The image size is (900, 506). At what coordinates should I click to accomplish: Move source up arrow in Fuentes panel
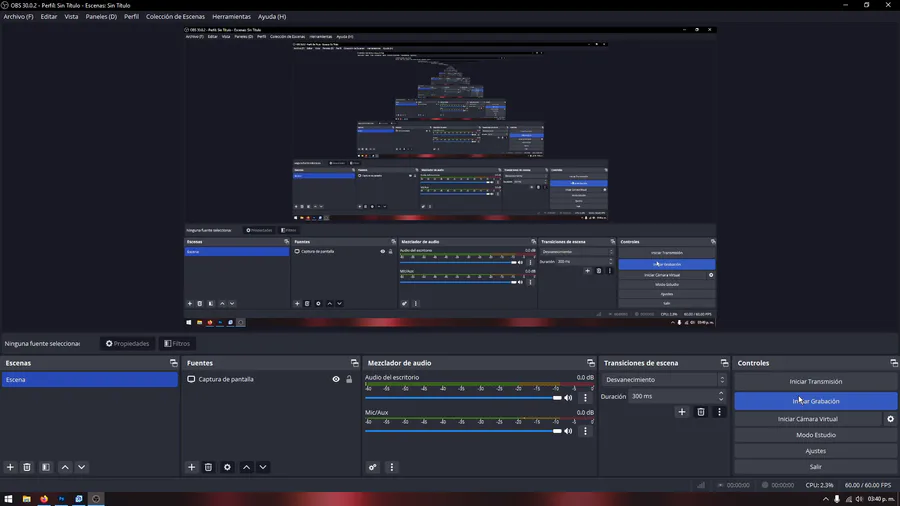(x=246, y=467)
